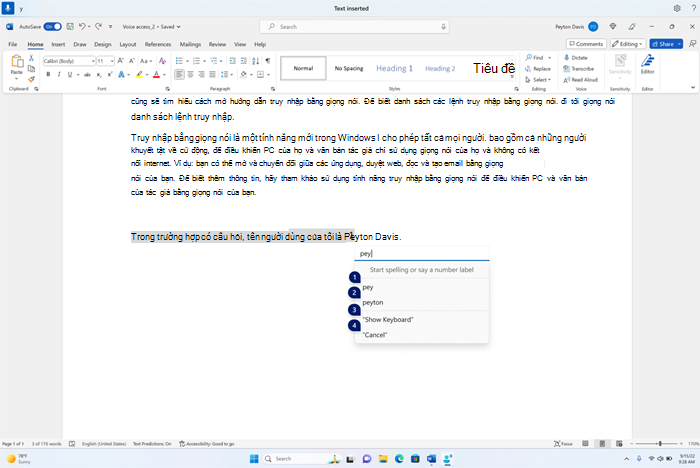The image size is (700, 468).
Task: Click the Voice access microphone icon
Action: [8, 8]
